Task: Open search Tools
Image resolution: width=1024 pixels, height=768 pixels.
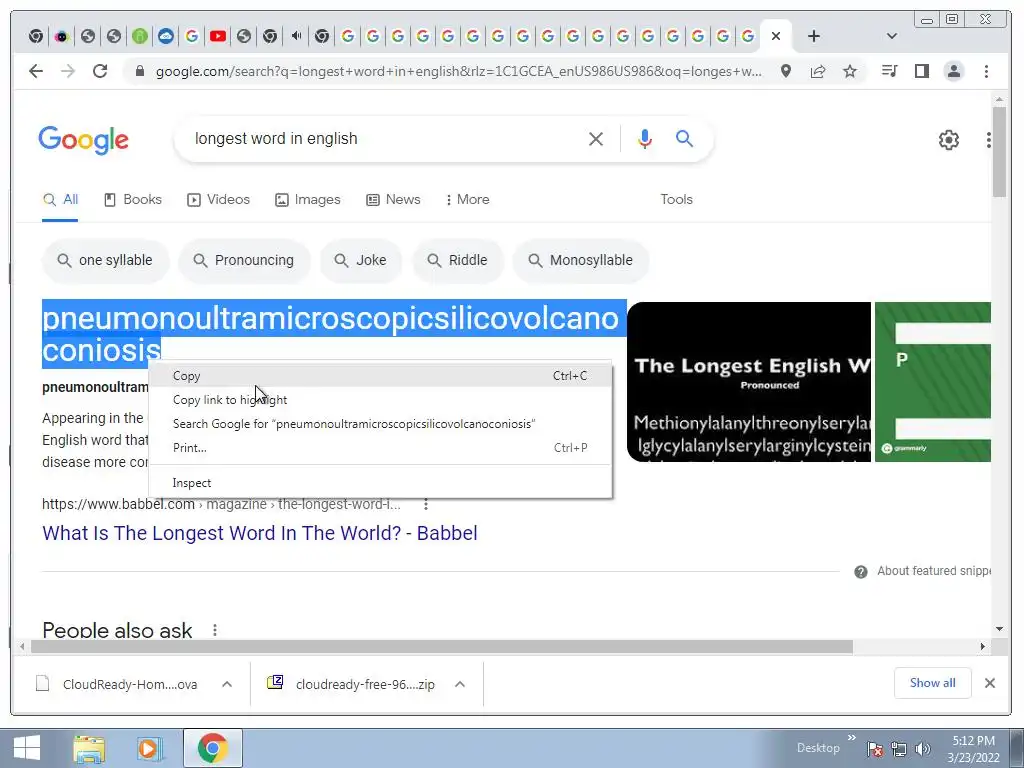Action: point(676,199)
